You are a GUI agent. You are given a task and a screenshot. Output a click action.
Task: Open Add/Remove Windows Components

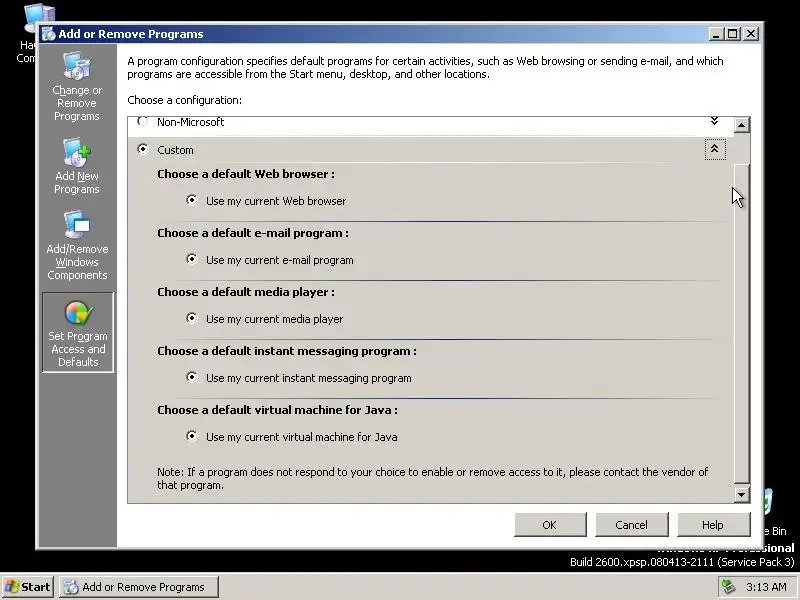coord(77,245)
